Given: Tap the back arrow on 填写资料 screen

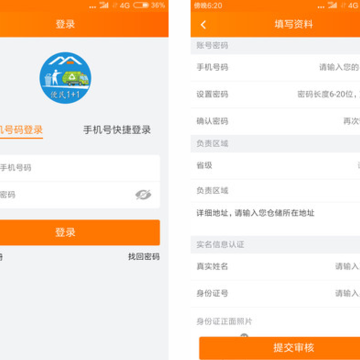Looking at the screenshot, I should coord(203,24).
